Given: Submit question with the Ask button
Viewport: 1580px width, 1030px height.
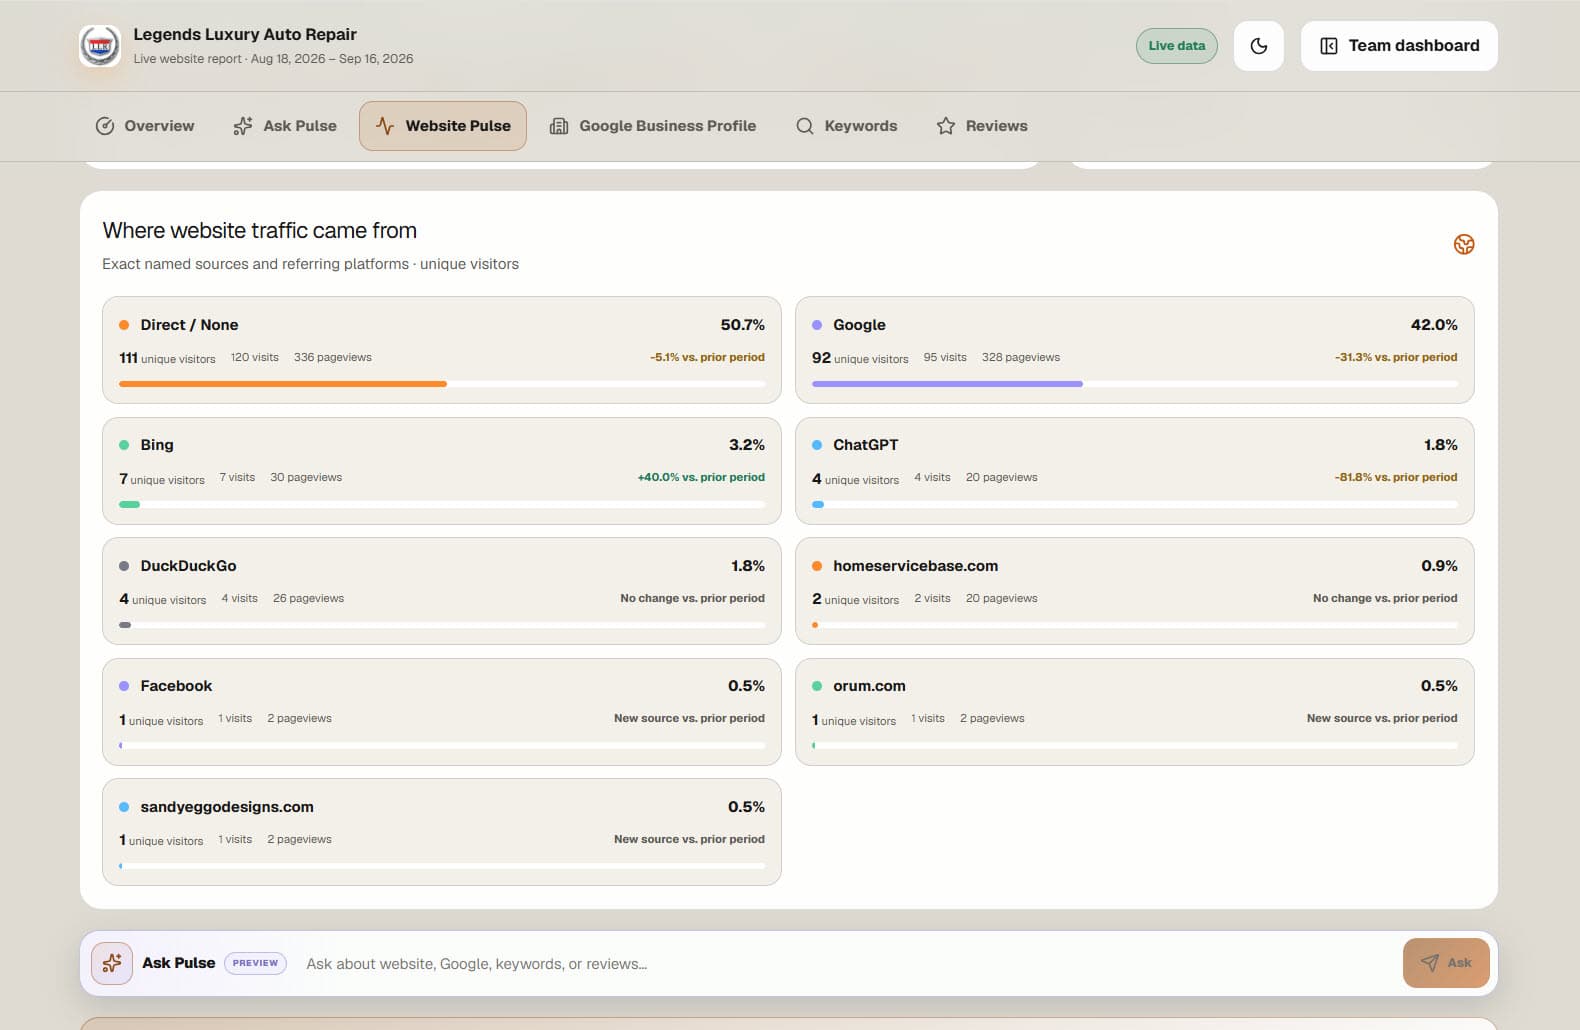Looking at the screenshot, I should [1446, 963].
